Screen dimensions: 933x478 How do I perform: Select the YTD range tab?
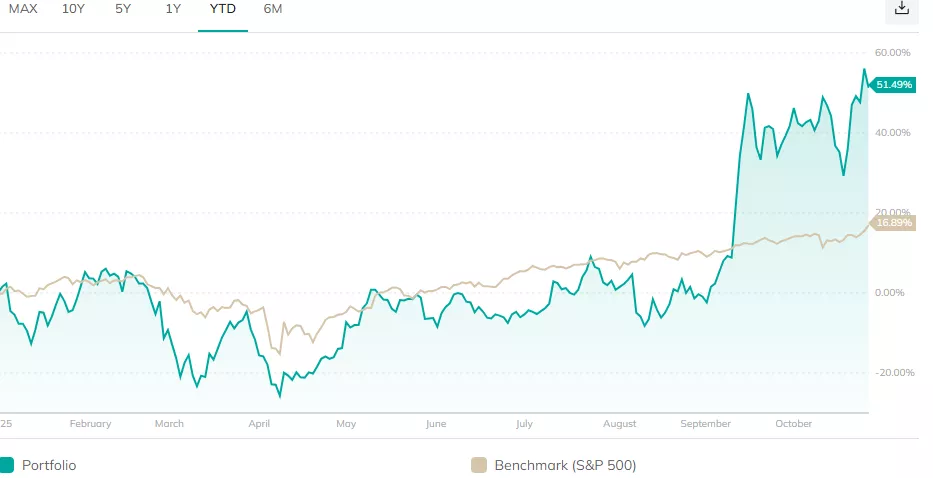pos(223,9)
